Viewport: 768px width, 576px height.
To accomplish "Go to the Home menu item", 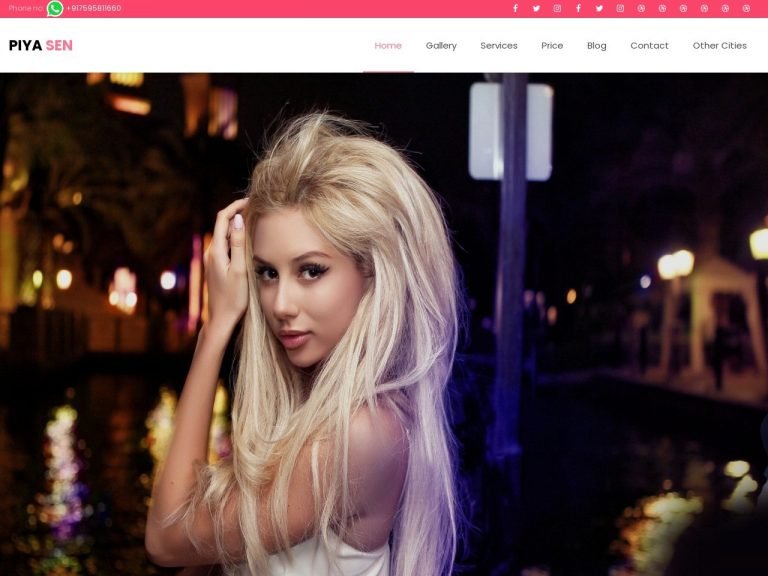I will click(x=388, y=46).
